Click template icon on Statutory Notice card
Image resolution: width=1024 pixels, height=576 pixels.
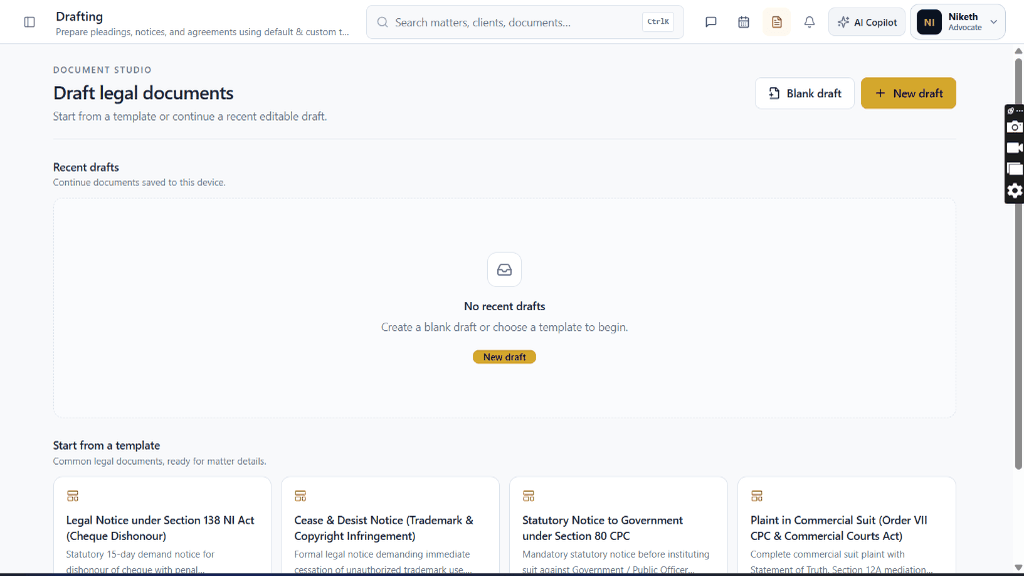pos(528,496)
